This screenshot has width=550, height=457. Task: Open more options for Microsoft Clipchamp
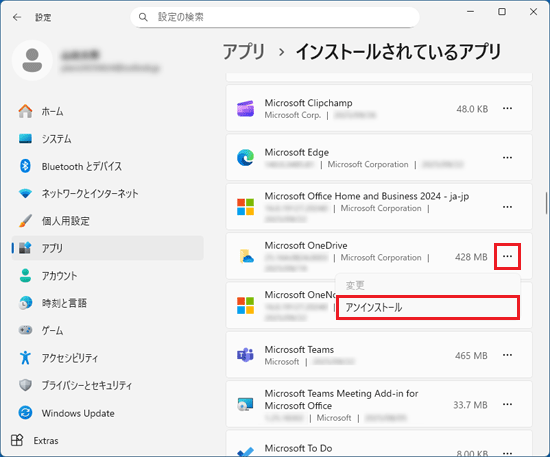(507, 108)
